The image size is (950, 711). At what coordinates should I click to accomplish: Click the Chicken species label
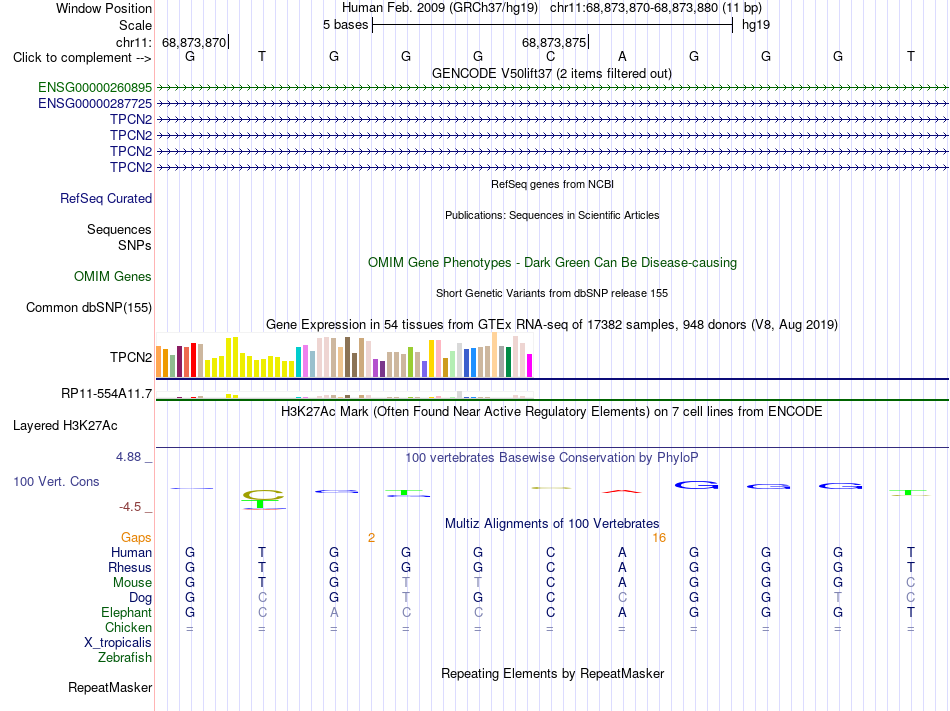pyautogui.click(x=128, y=628)
